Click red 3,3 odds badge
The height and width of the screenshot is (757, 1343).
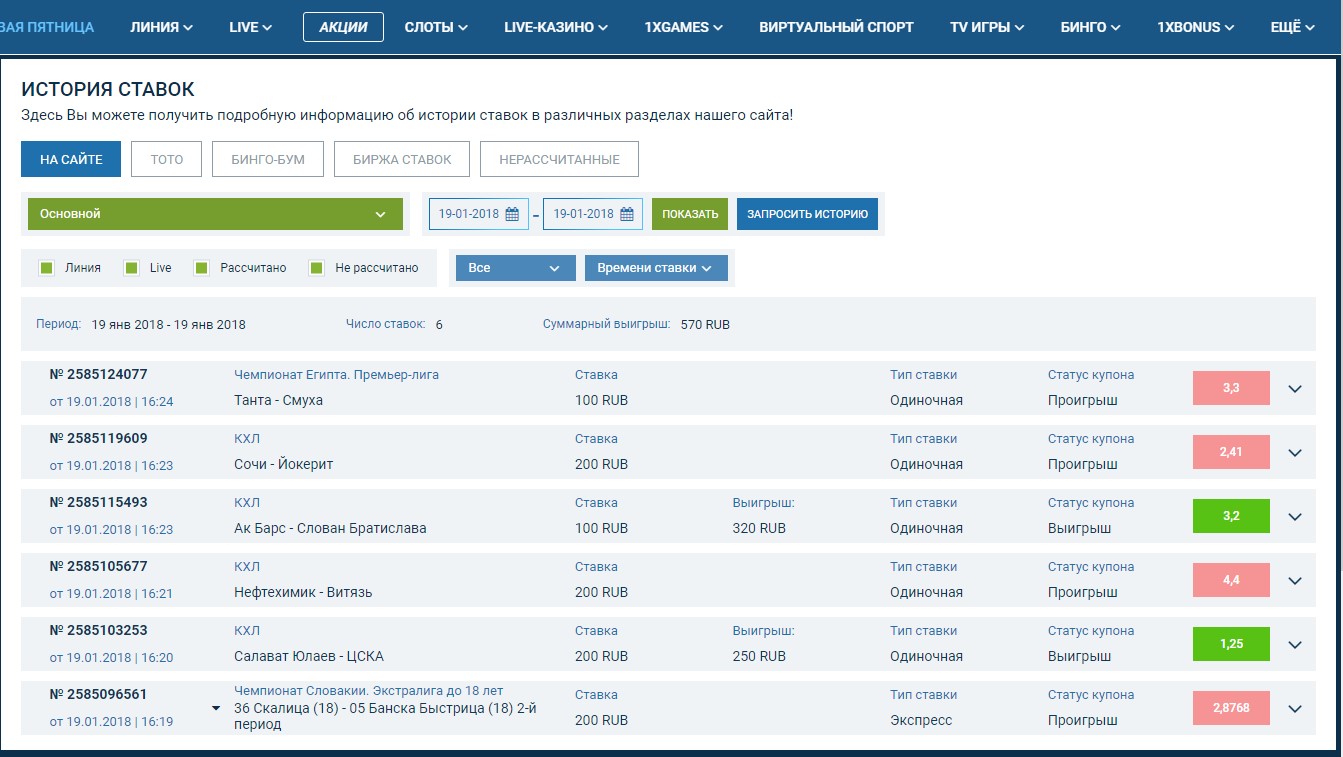(x=1231, y=388)
